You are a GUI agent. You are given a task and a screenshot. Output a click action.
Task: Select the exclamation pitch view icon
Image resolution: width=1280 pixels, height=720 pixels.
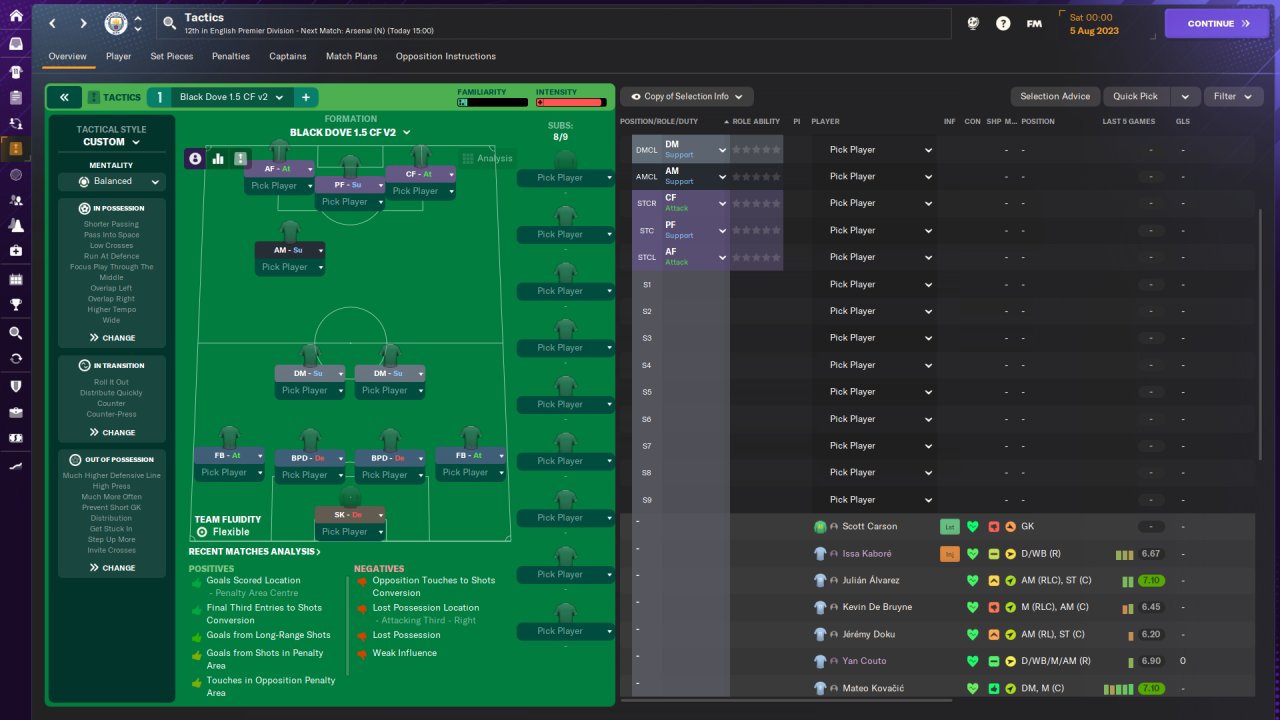coord(240,158)
